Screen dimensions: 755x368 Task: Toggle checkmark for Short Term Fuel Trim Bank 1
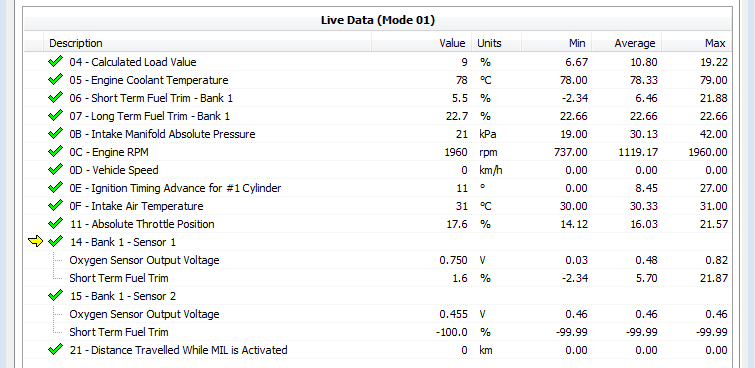(55, 97)
